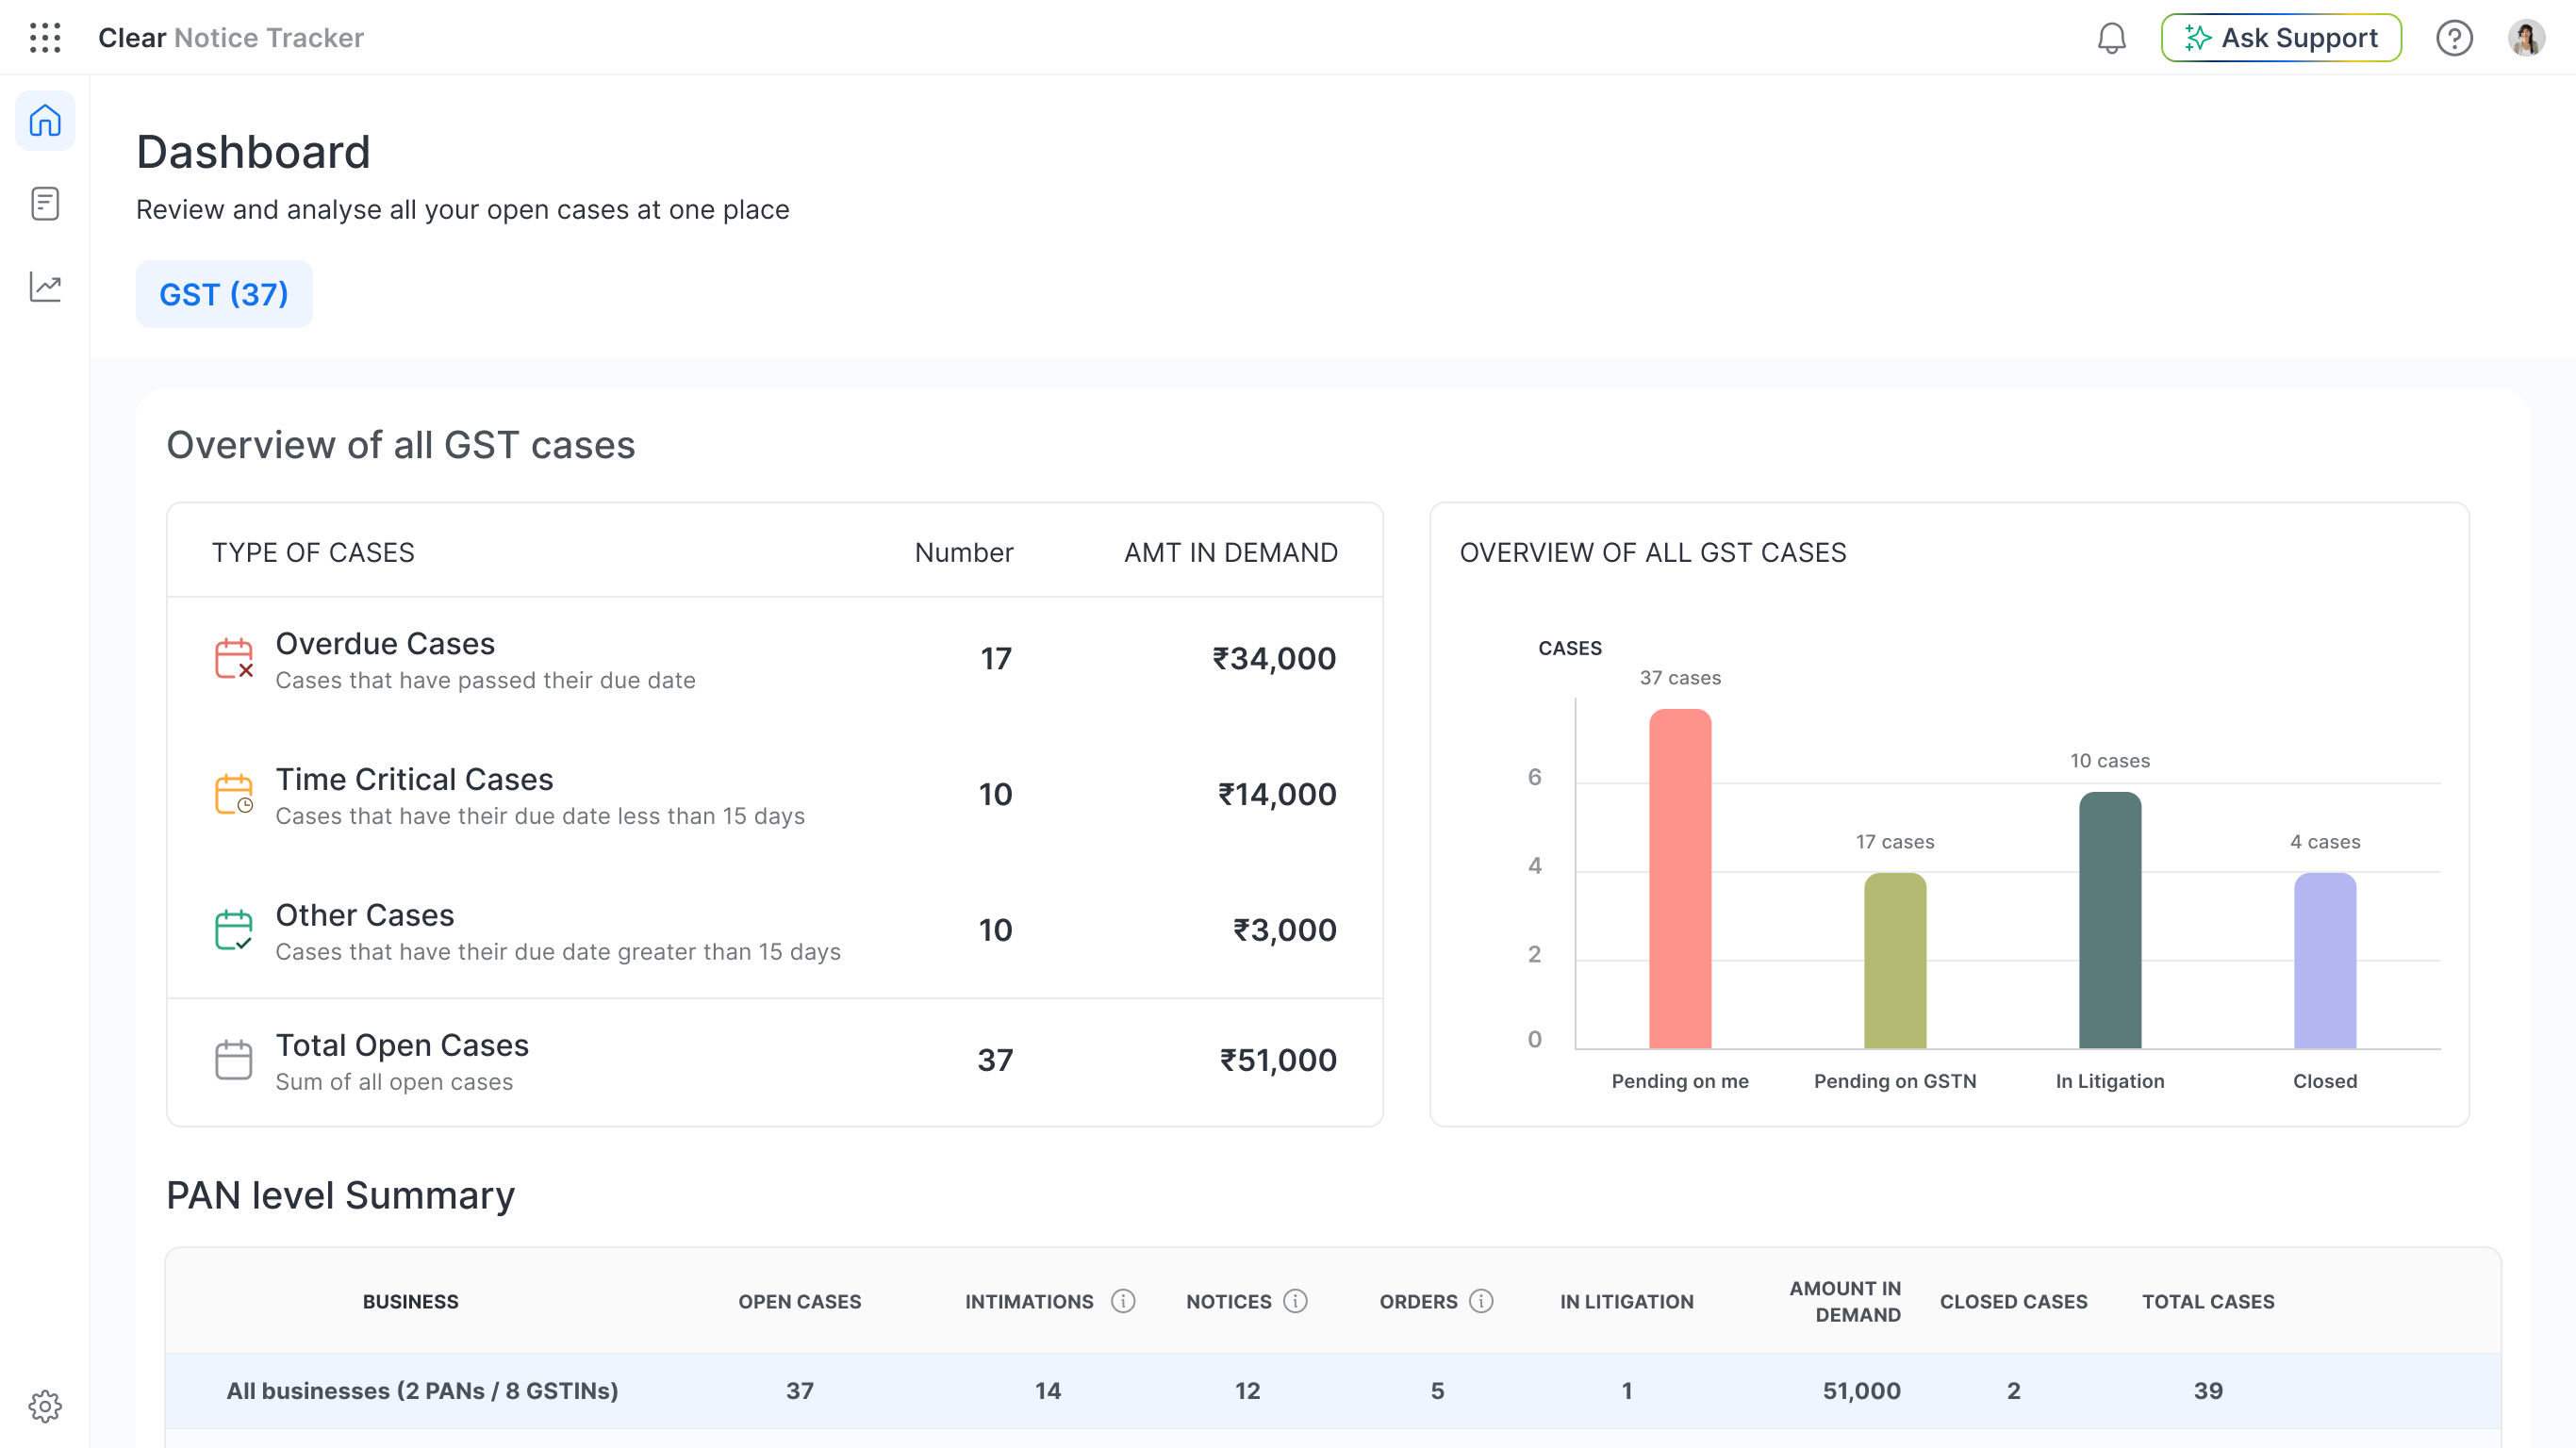Select the GST (37) tab
This screenshot has height=1448, width=2576.
click(x=224, y=294)
